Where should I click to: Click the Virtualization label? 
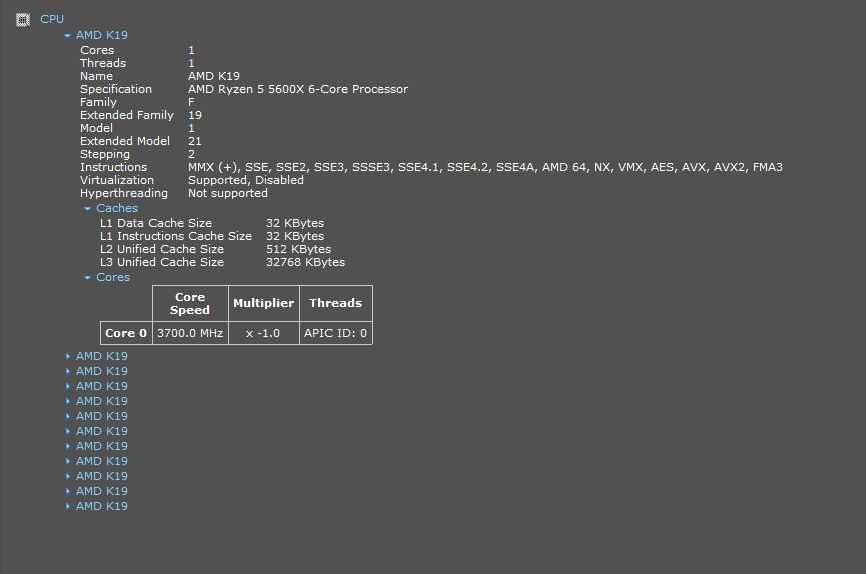click(x=117, y=180)
